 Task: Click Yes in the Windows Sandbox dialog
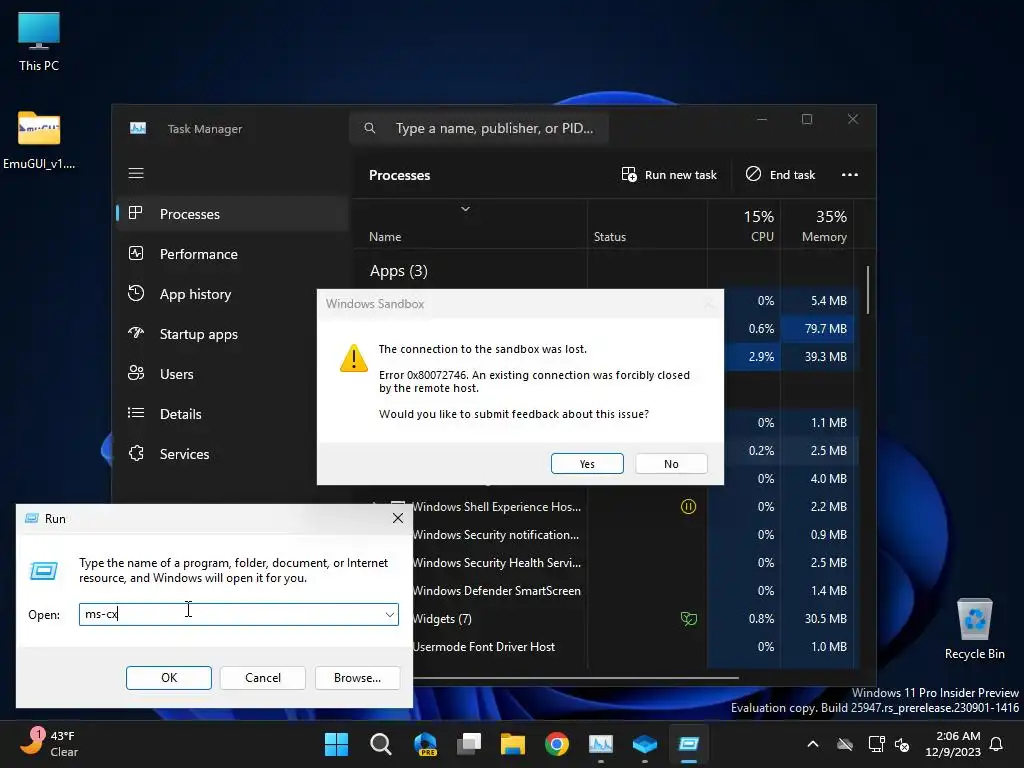(587, 464)
